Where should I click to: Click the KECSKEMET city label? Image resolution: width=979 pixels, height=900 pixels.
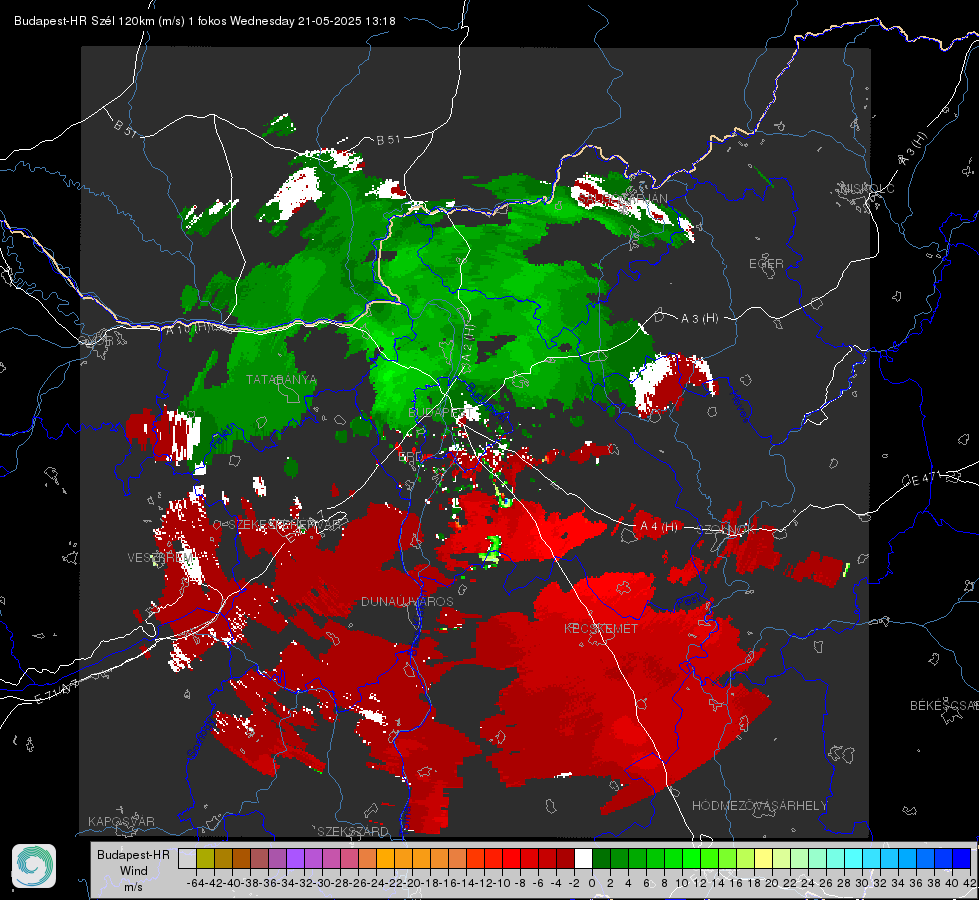pos(601,628)
